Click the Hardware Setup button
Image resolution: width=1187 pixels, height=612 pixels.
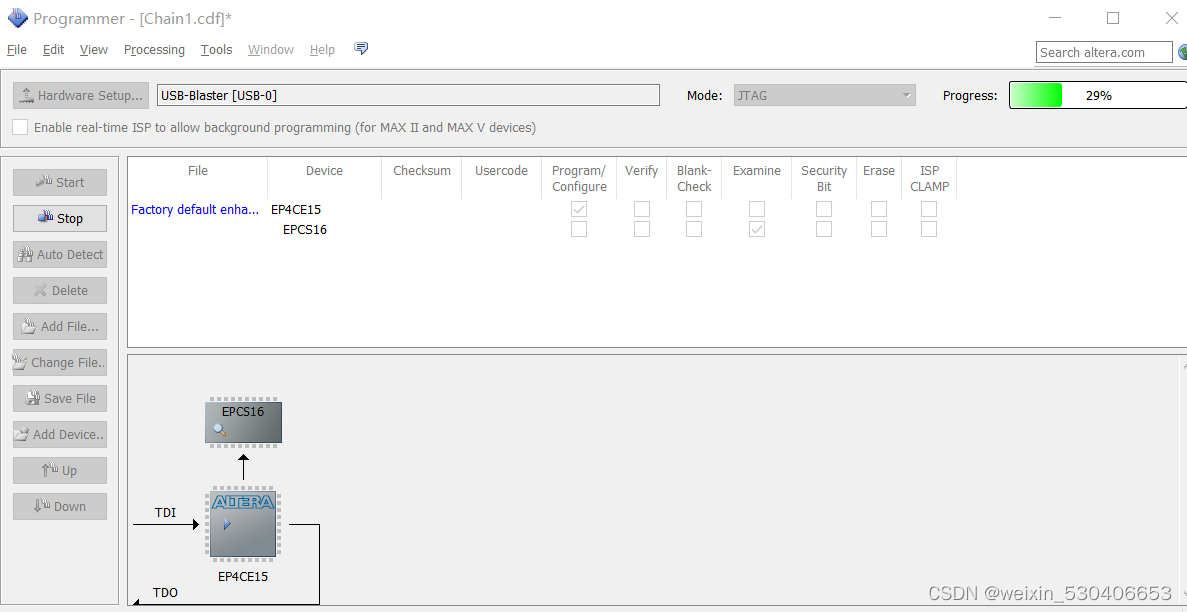[x=81, y=95]
